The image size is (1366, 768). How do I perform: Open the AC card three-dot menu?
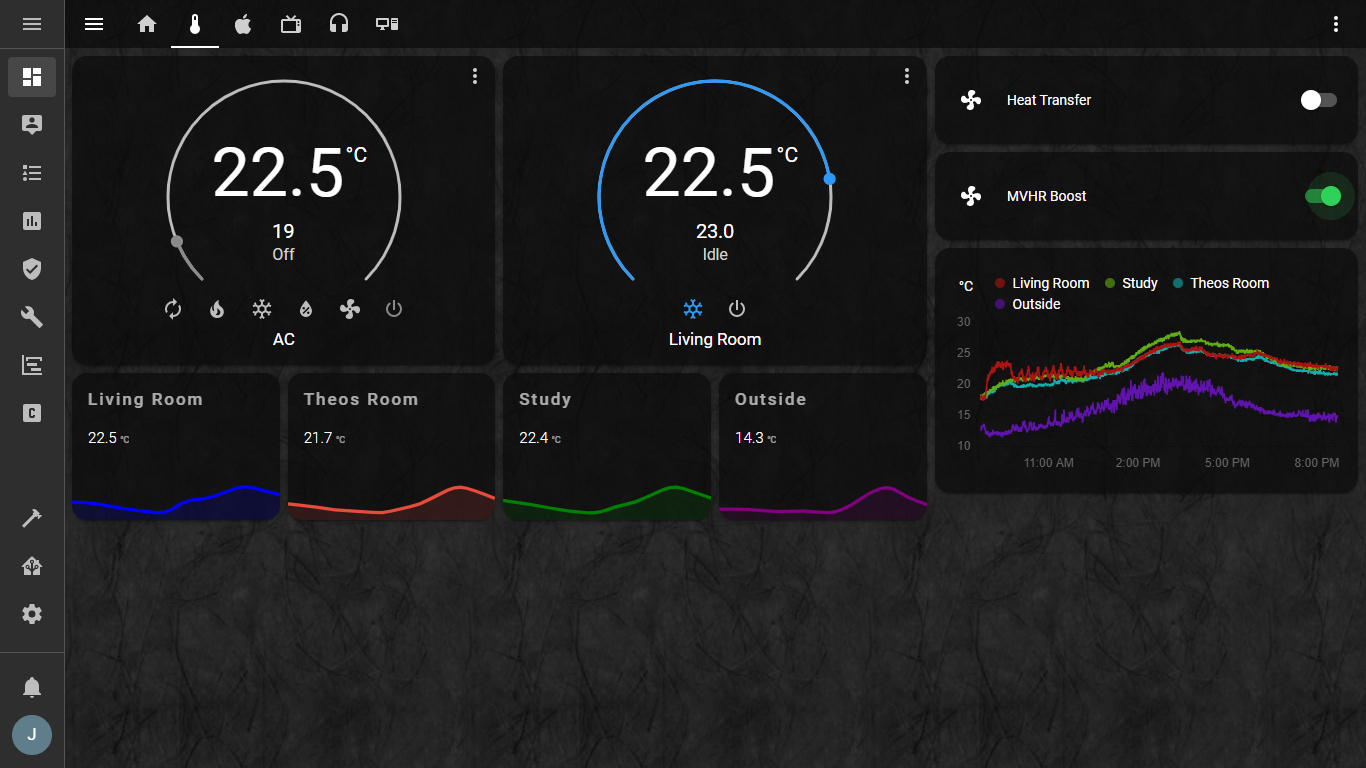point(474,75)
